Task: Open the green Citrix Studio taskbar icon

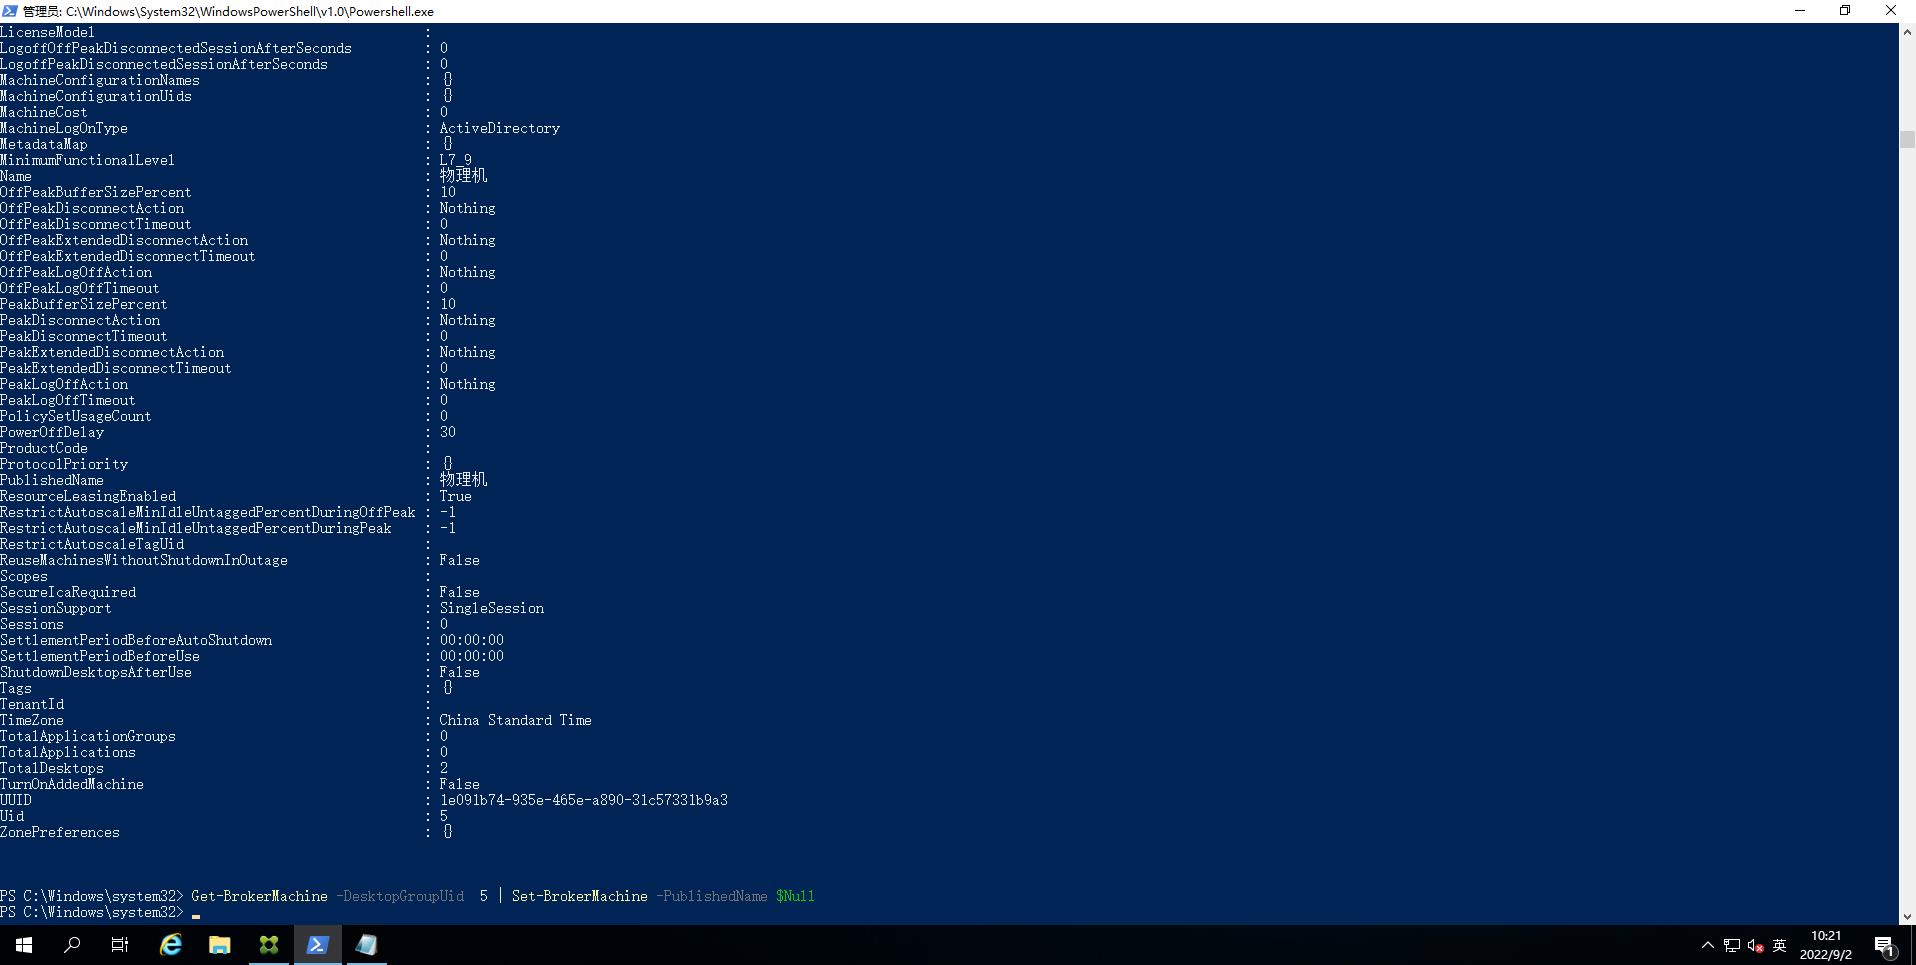Action: [x=269, y=945]
